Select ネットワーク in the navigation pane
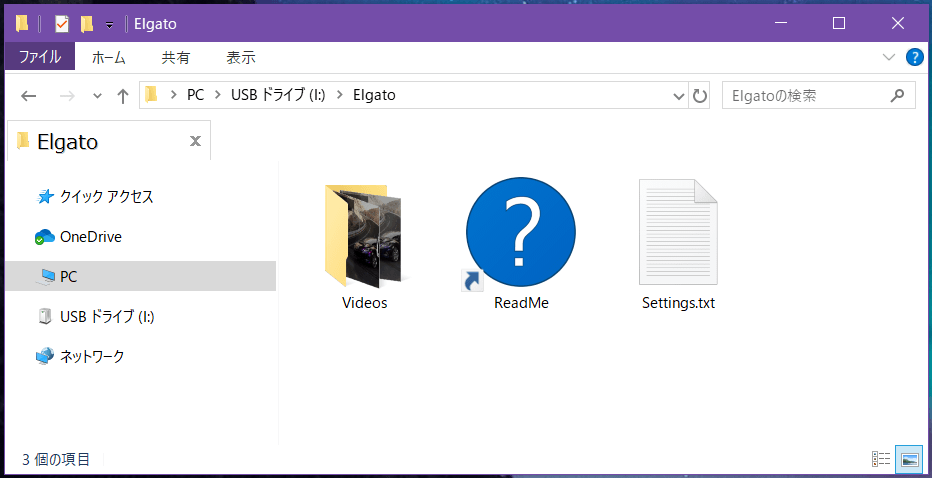The image size is (932, 478). pyautogui.click(x=80, y=356)
